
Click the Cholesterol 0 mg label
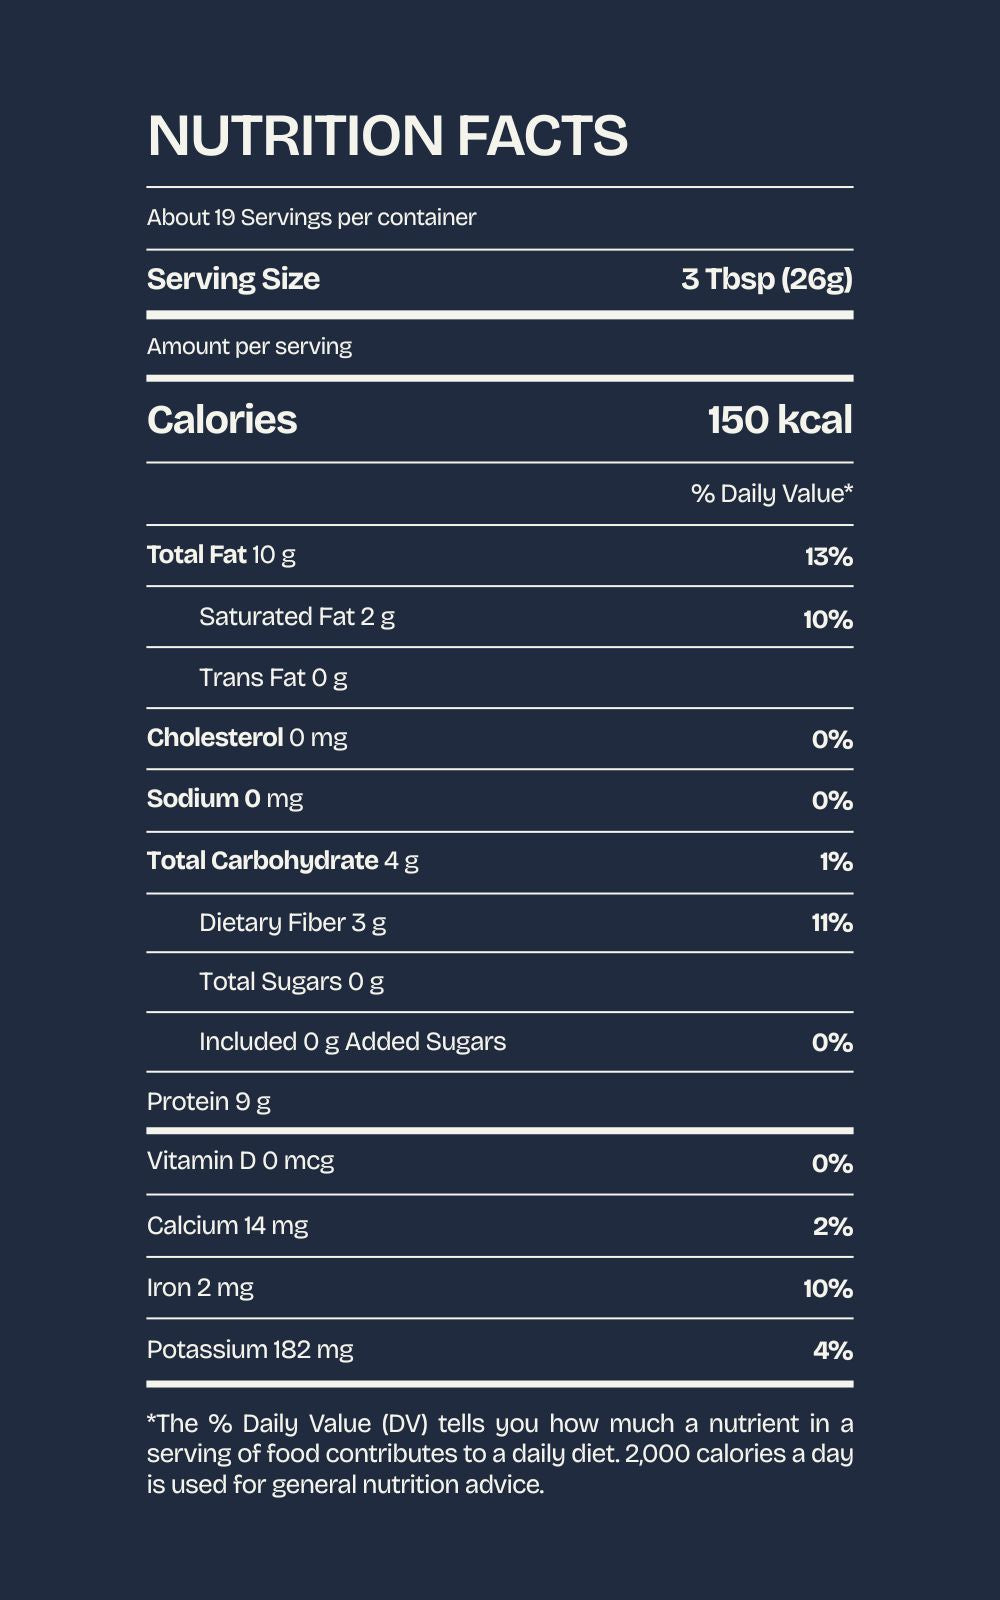pyautogui.click(x=247, y=738)
